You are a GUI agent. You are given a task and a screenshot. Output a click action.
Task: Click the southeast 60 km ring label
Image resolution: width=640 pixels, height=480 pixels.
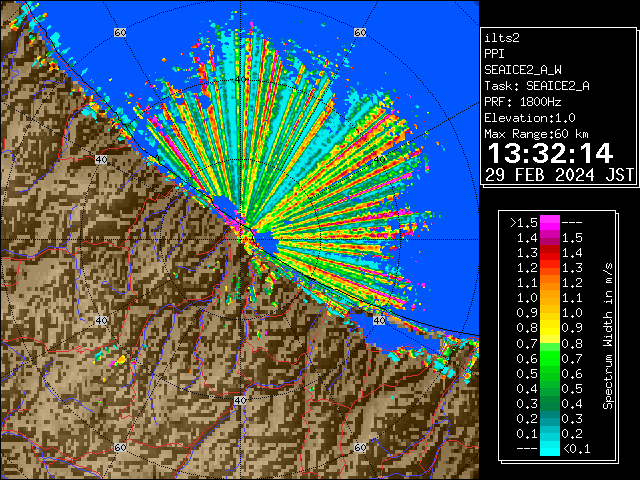coord(360,447)
